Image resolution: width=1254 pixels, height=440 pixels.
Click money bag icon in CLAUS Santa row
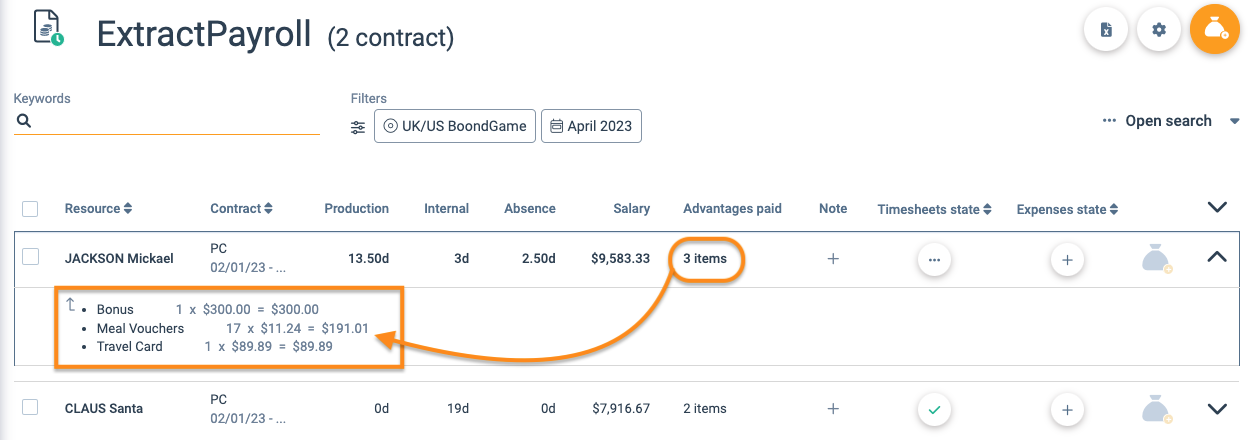point(1156,409)
